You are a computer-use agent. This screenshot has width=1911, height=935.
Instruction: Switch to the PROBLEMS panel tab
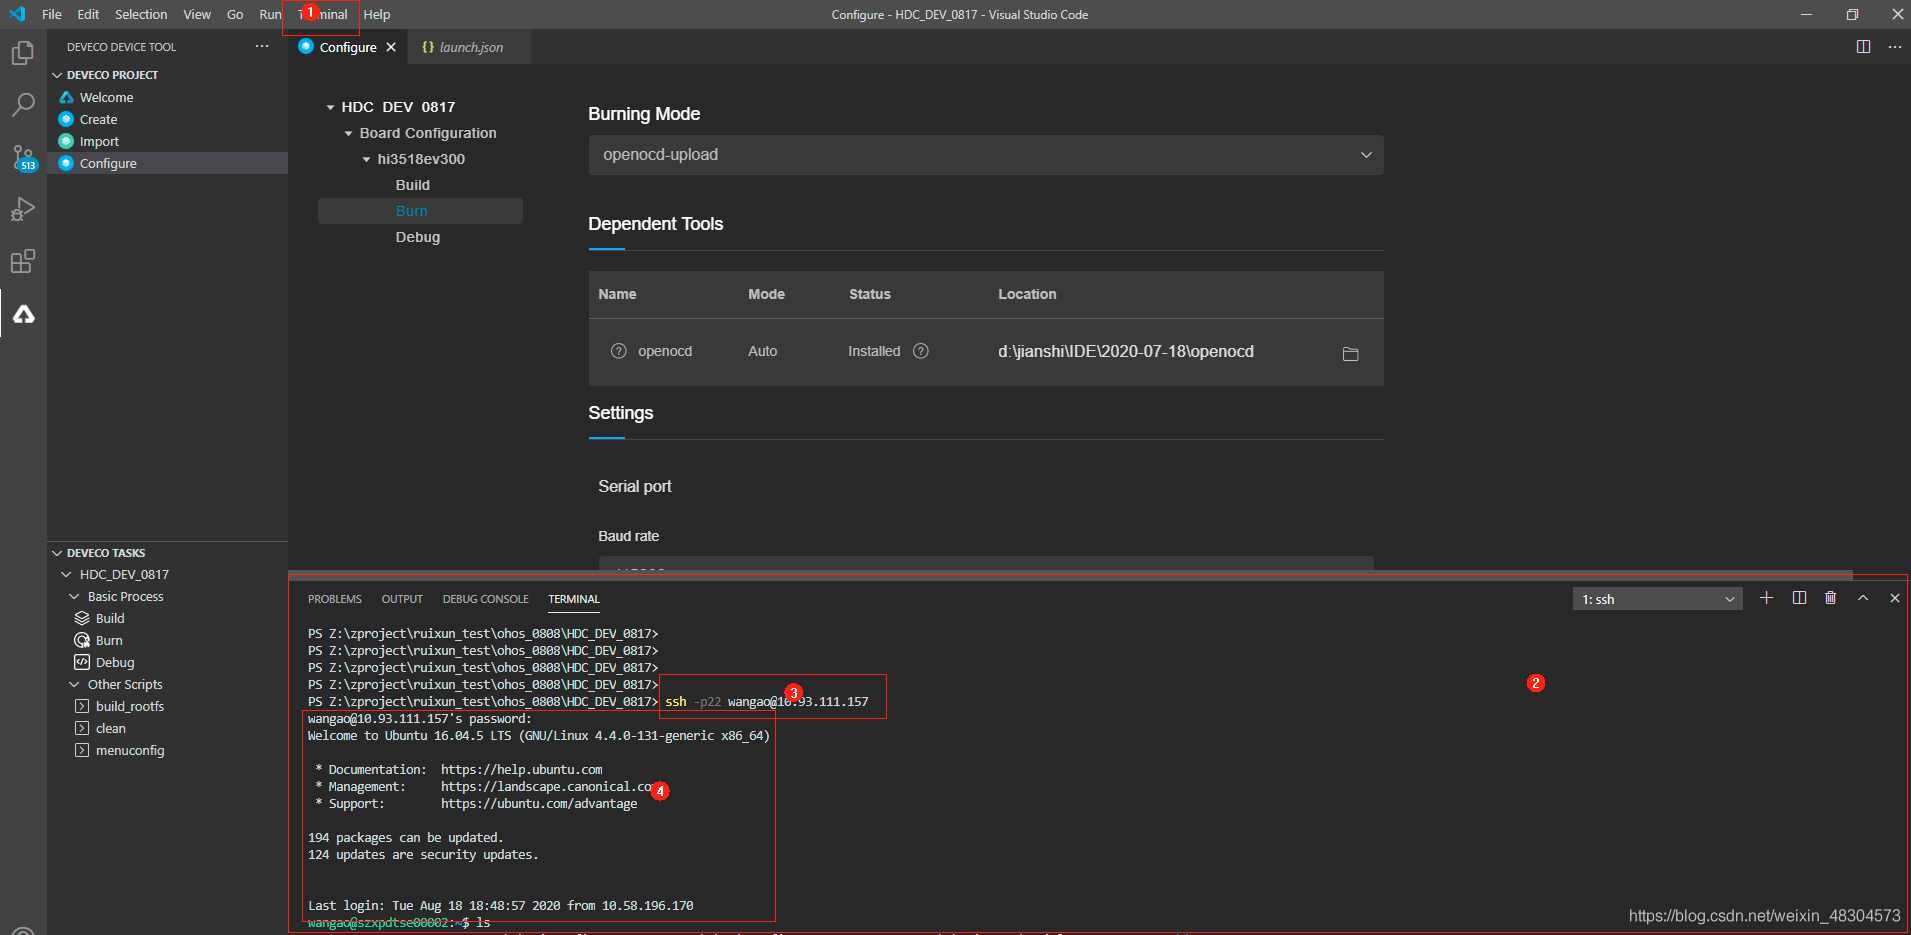335,599
